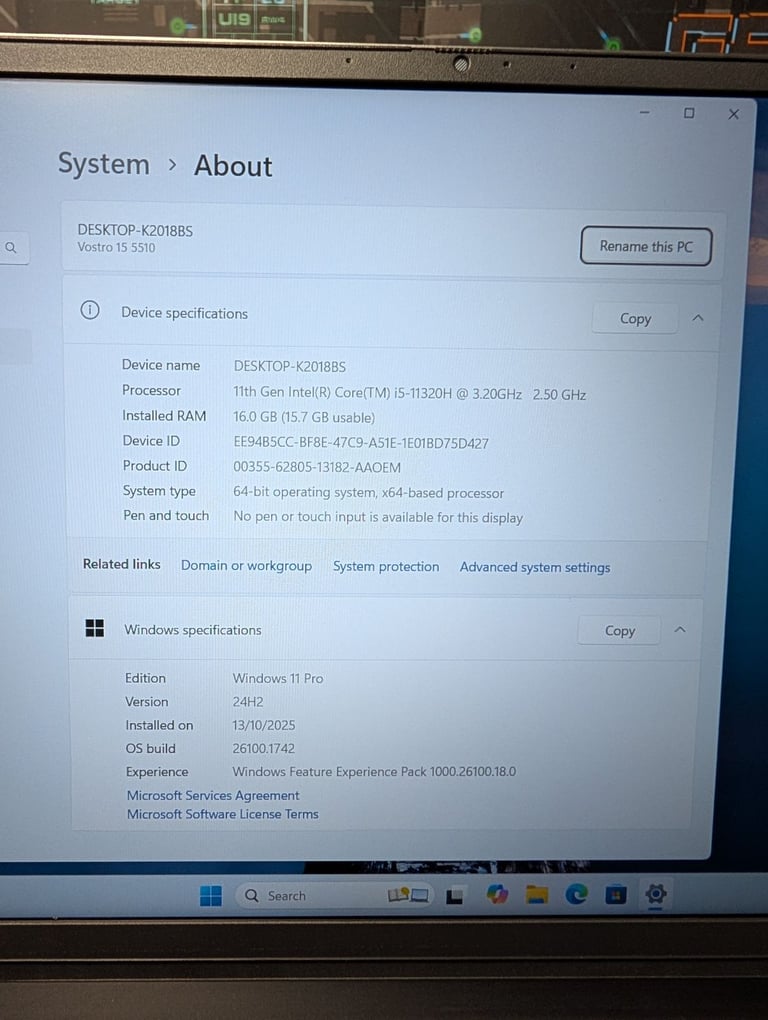Rename this PC
768x1020 pixels.
tap(646, 247)
